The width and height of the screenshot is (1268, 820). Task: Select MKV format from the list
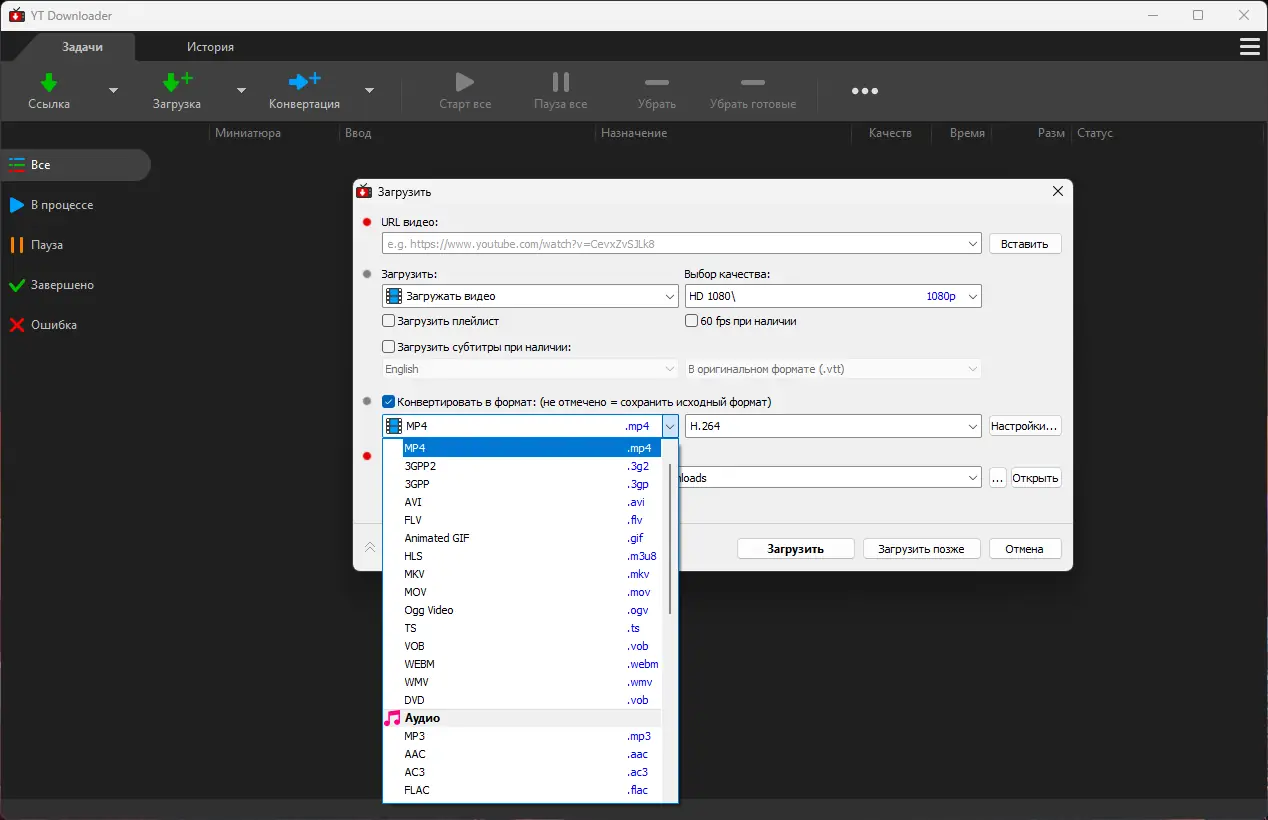pyautogui.click(x=415, y=574)
